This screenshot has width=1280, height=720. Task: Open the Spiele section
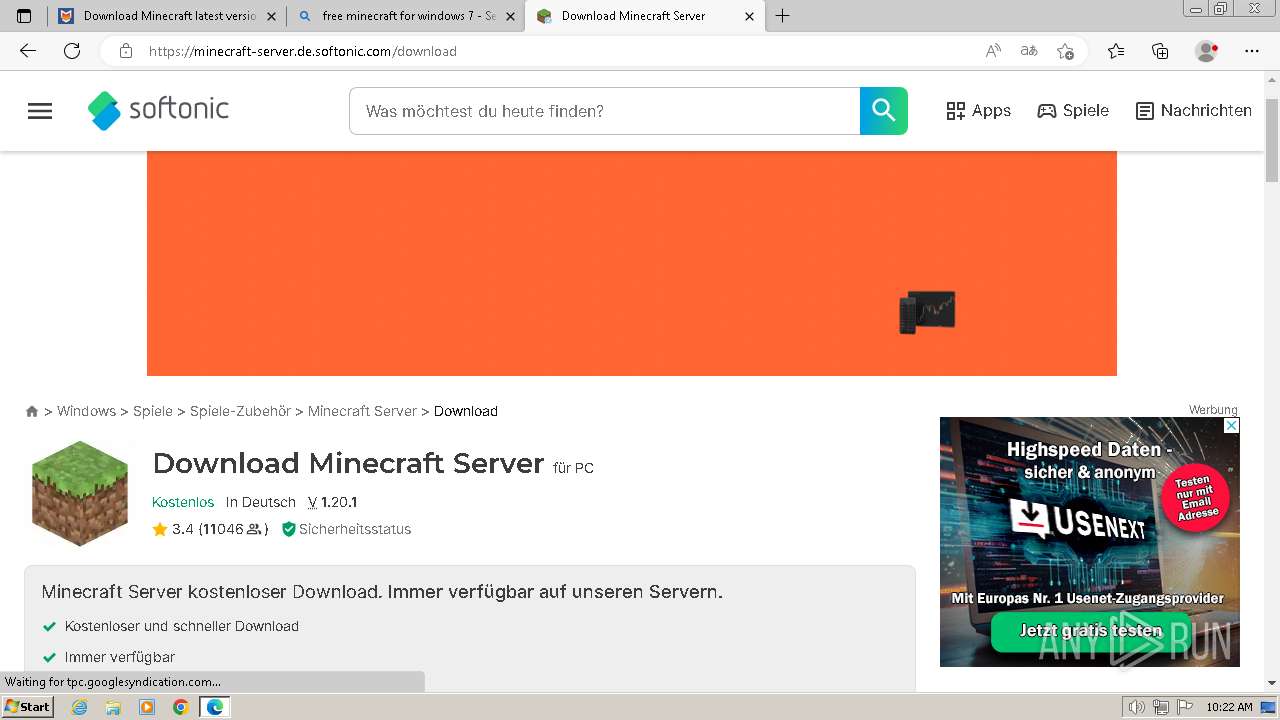1073,111
